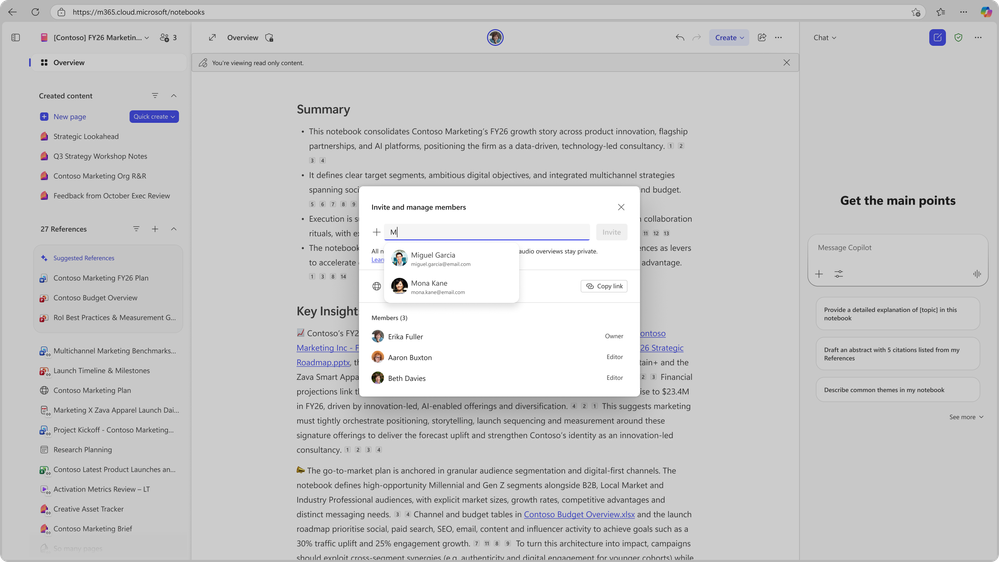Open the notebook title dropdown

coord(95,38)
